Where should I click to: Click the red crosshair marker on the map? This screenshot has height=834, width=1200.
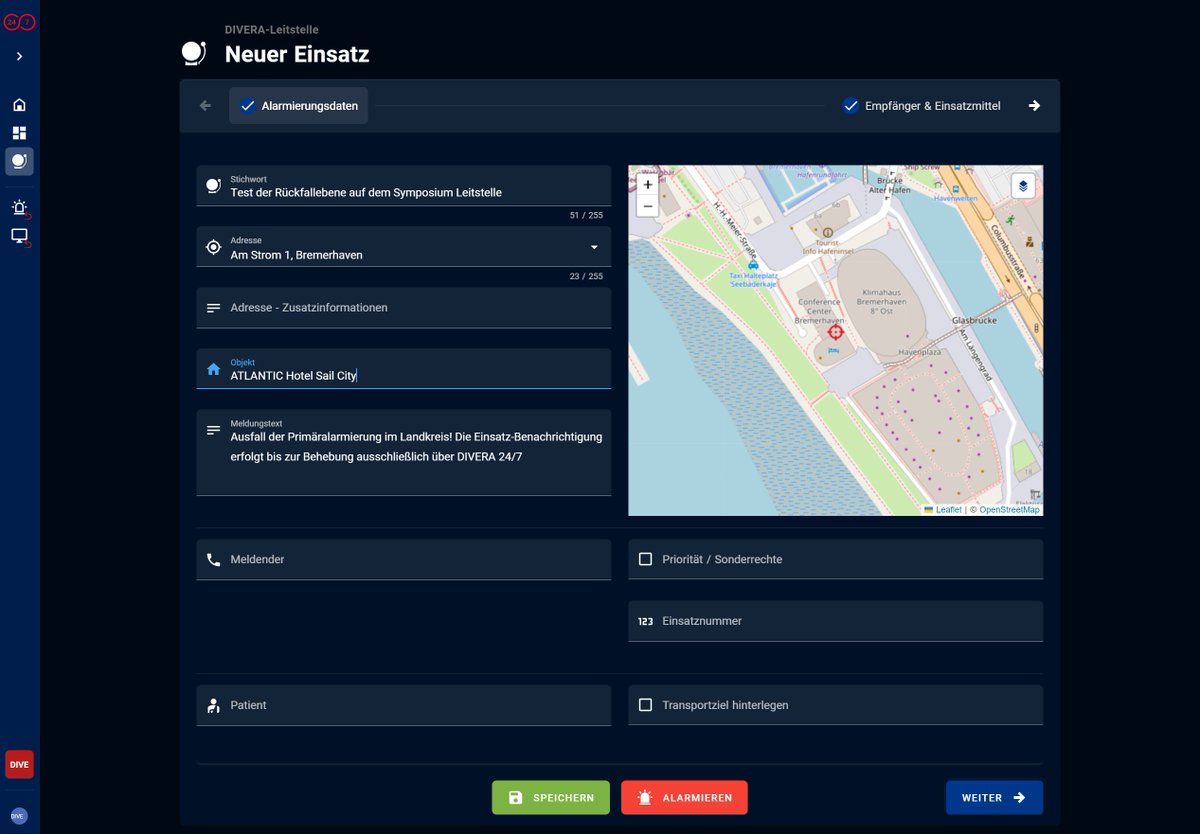[x=836, y=331]
